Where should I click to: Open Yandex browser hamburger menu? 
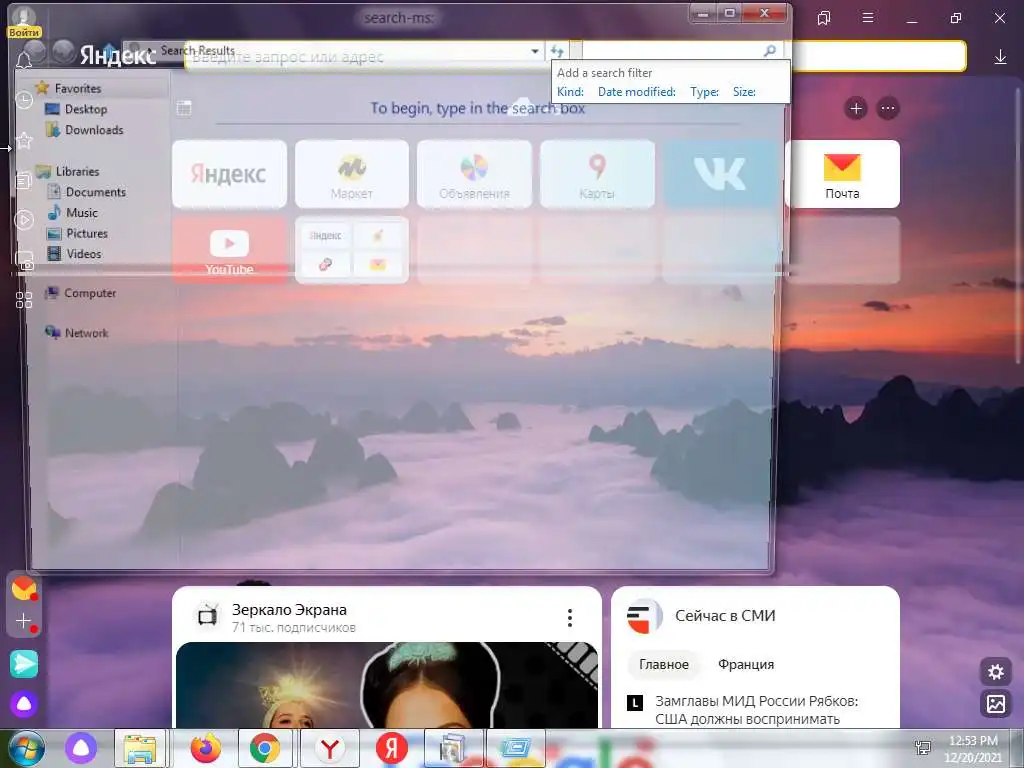pos(868,18)
